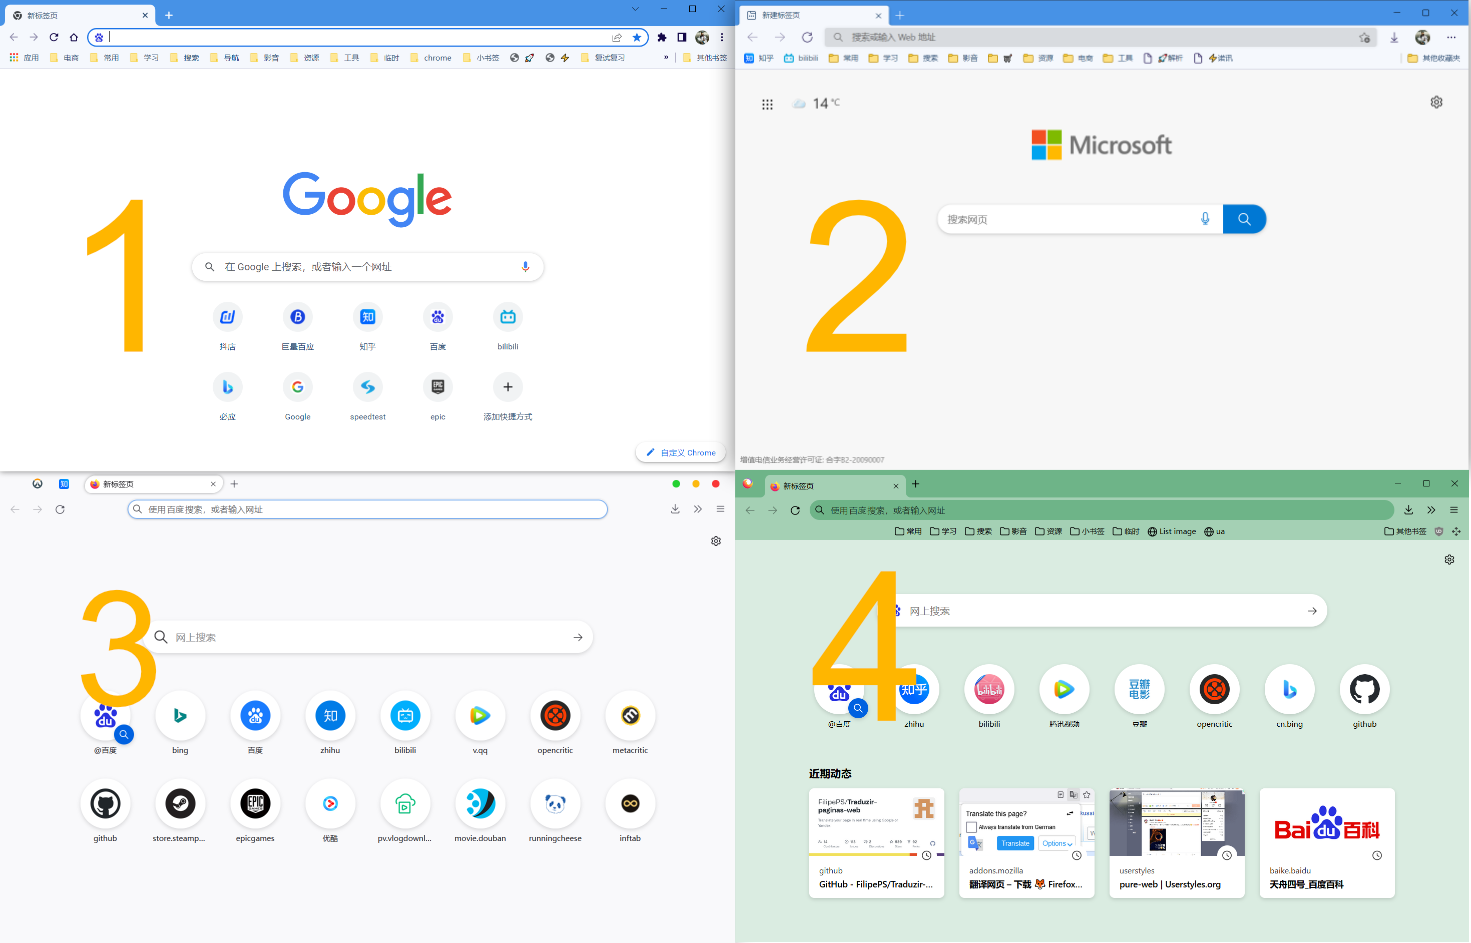Toggle the side panel icon in Chrome
1471x943 pixels.
[682, 37]
